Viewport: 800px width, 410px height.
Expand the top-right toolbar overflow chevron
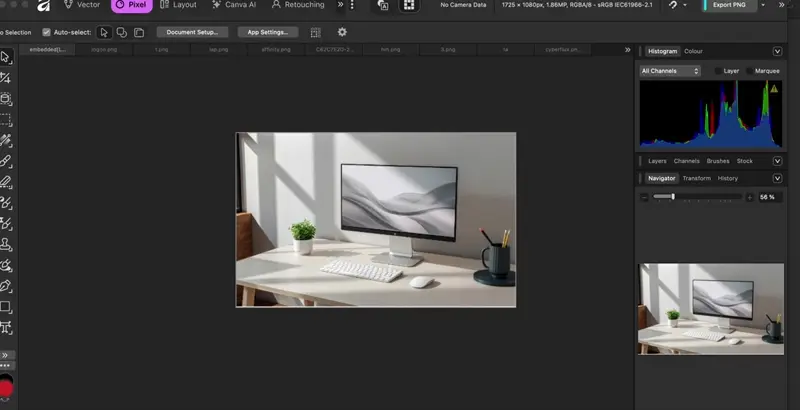point(782,5)
